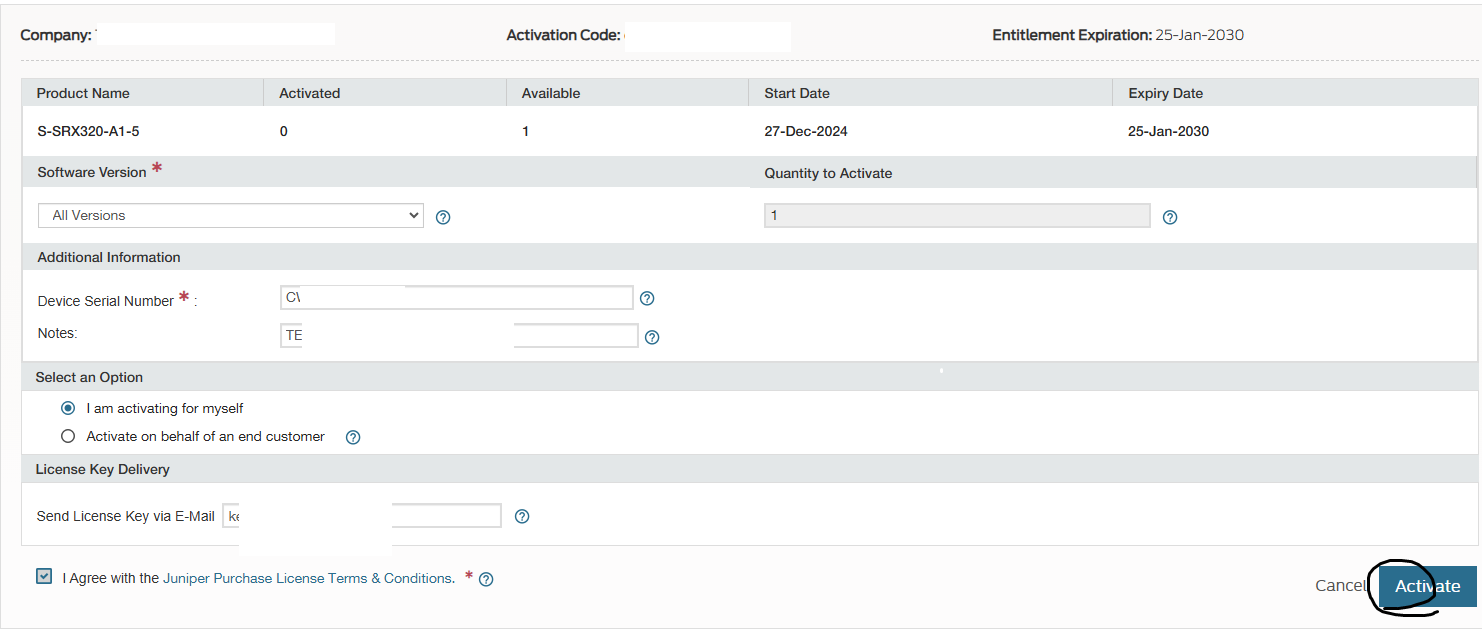Click the 'Available' column header
This screenshot has width=1482, height=629.
point(551,93)
